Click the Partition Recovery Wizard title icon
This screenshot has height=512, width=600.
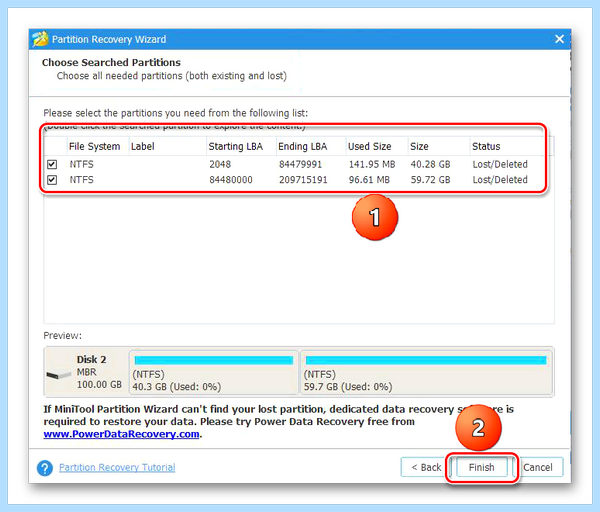(40, 39)
